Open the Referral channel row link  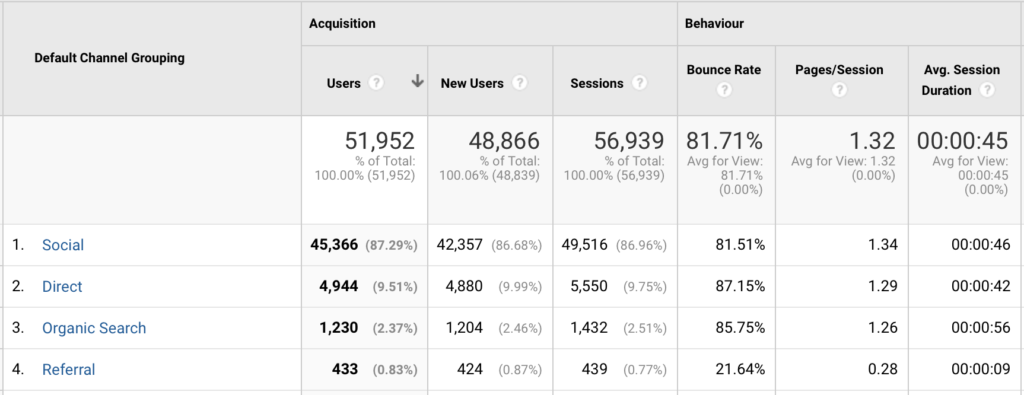coord(69,370)
